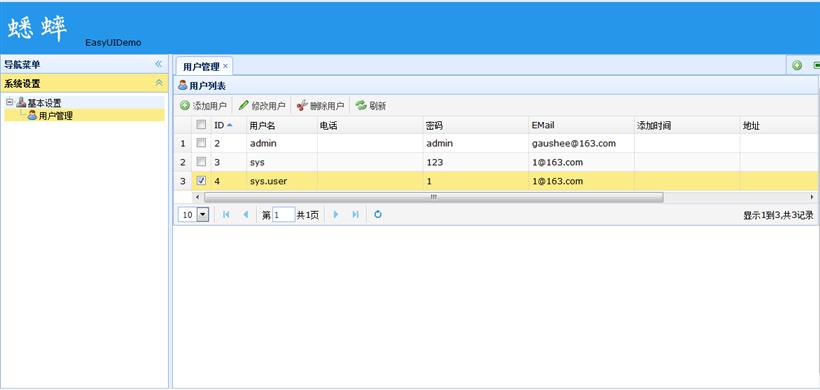This screenshot has width=820, height=390.
Task: Uncheck the checkbox for the sys.user row
Action: [201, 181]
